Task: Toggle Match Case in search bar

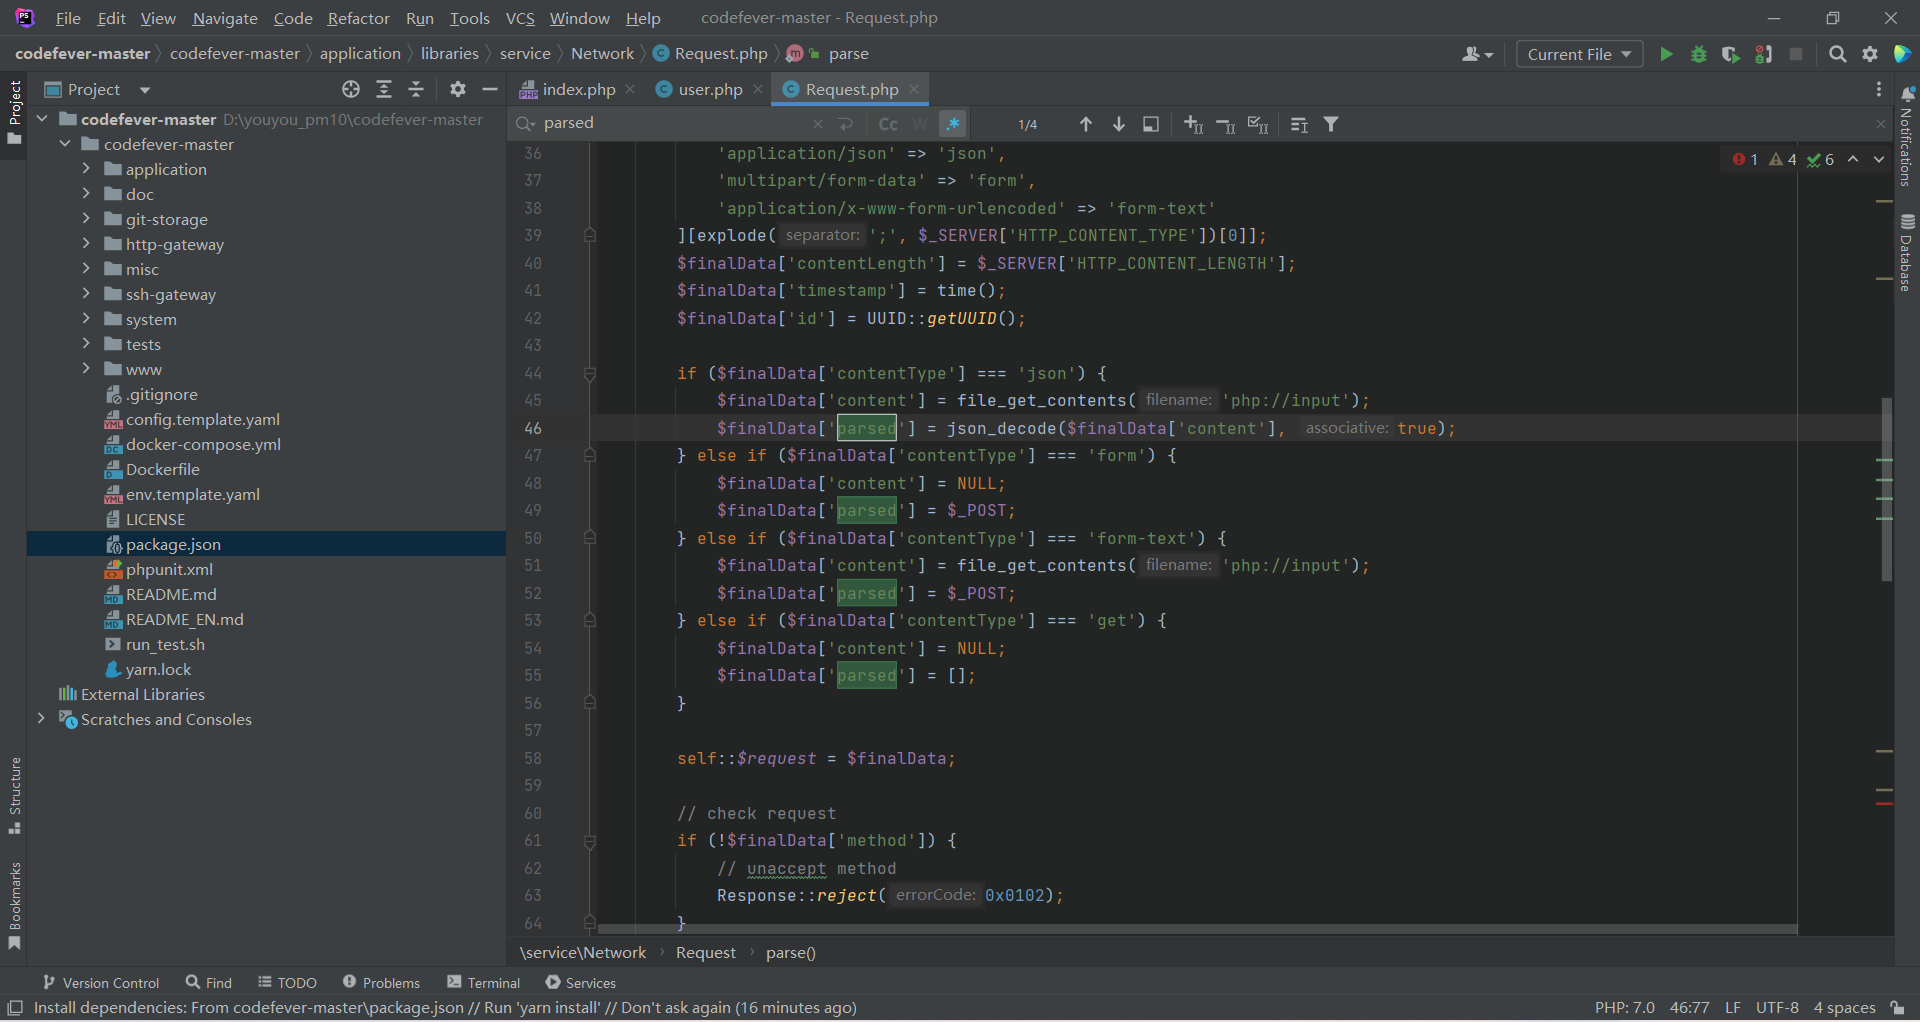Action: tap(888, 124)
